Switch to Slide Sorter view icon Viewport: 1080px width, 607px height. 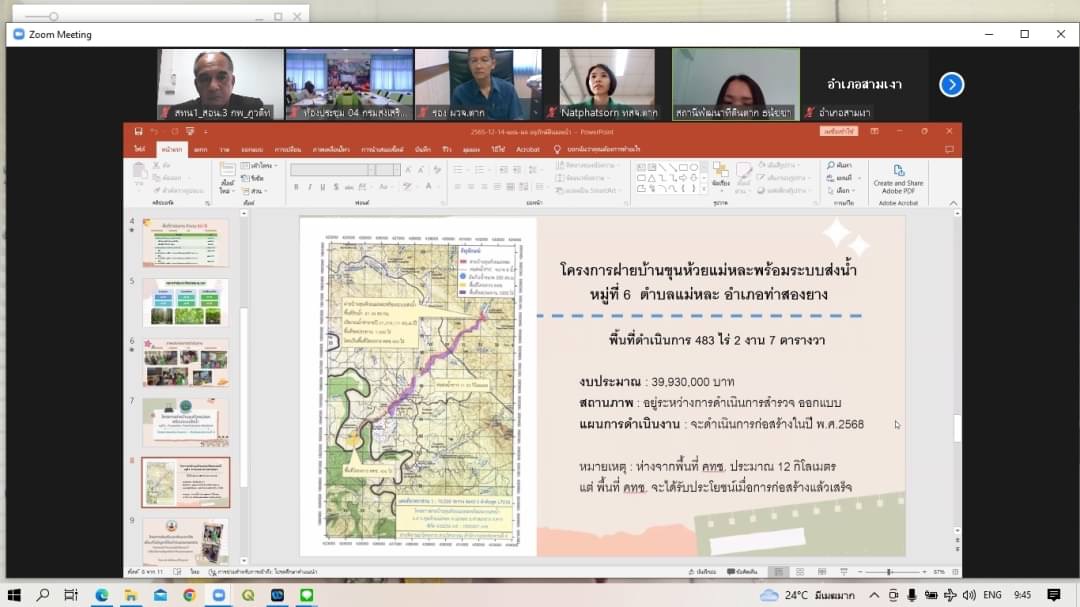pyautogui.click(x=800, y=572)
